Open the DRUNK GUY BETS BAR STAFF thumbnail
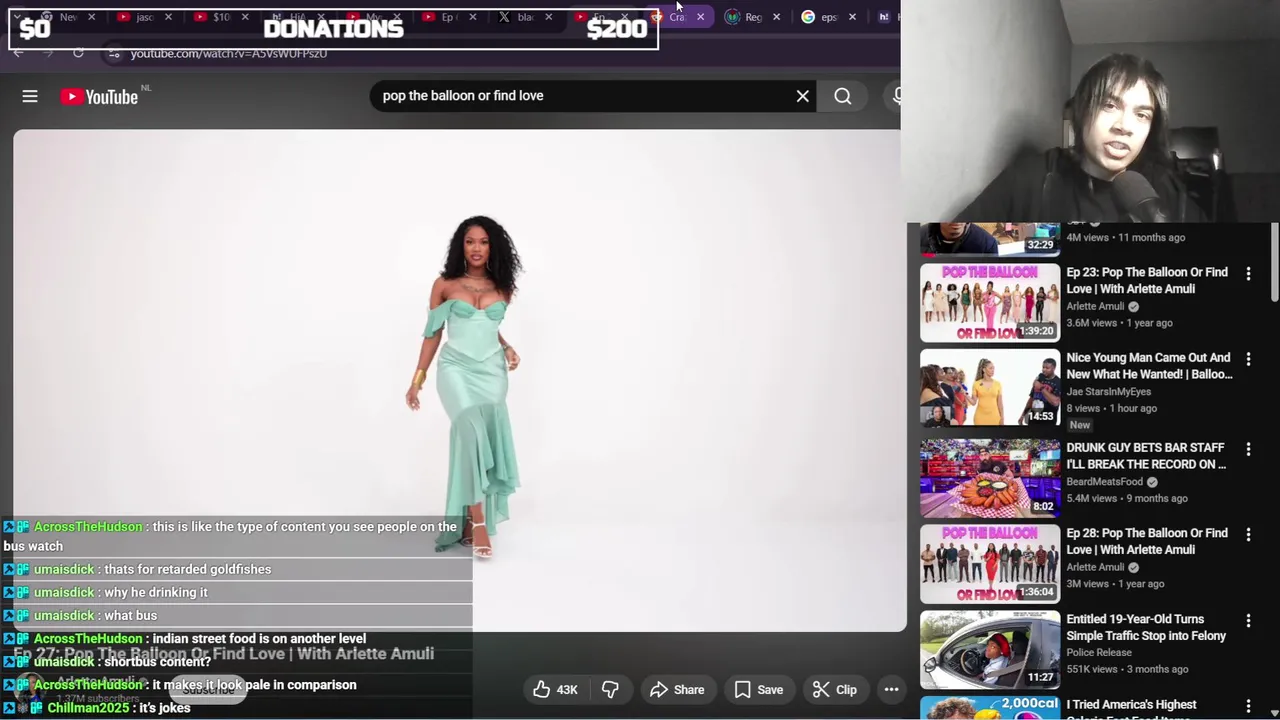1280x720 pixels. 990,478
